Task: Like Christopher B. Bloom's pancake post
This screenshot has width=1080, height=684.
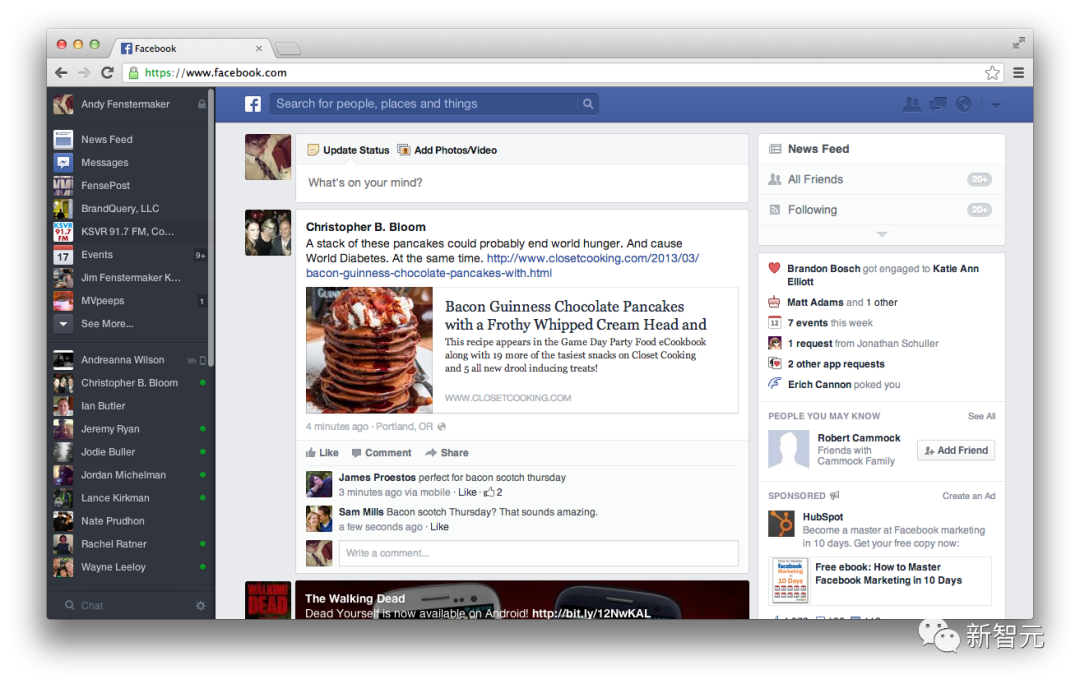Action: point(322,453)
